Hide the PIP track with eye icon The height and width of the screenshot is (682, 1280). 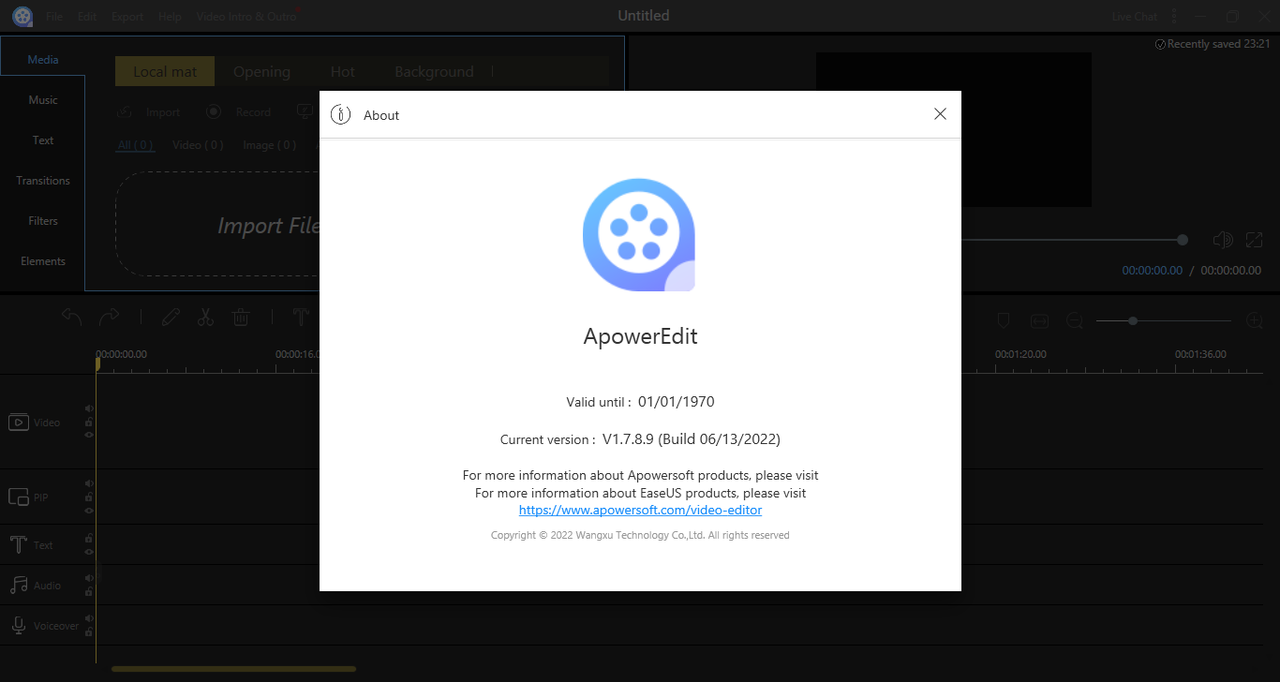click(x=89, y=510)
